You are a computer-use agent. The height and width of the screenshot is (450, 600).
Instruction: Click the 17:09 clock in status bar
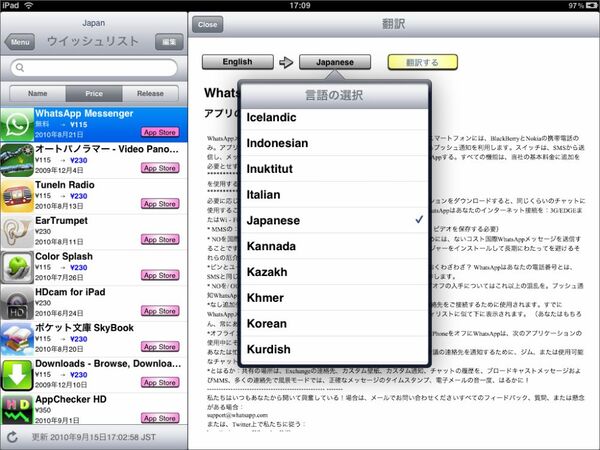(x=300, y=5)
